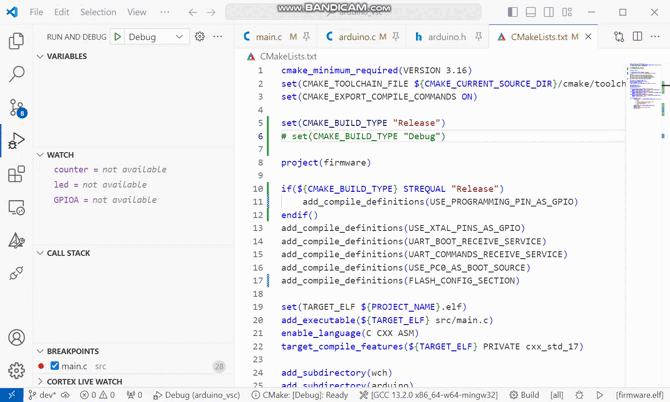The width and height of the screenshot is (670, 402).
Task: Unpin the arduino.c tab
Action: (x=396, y=37)
